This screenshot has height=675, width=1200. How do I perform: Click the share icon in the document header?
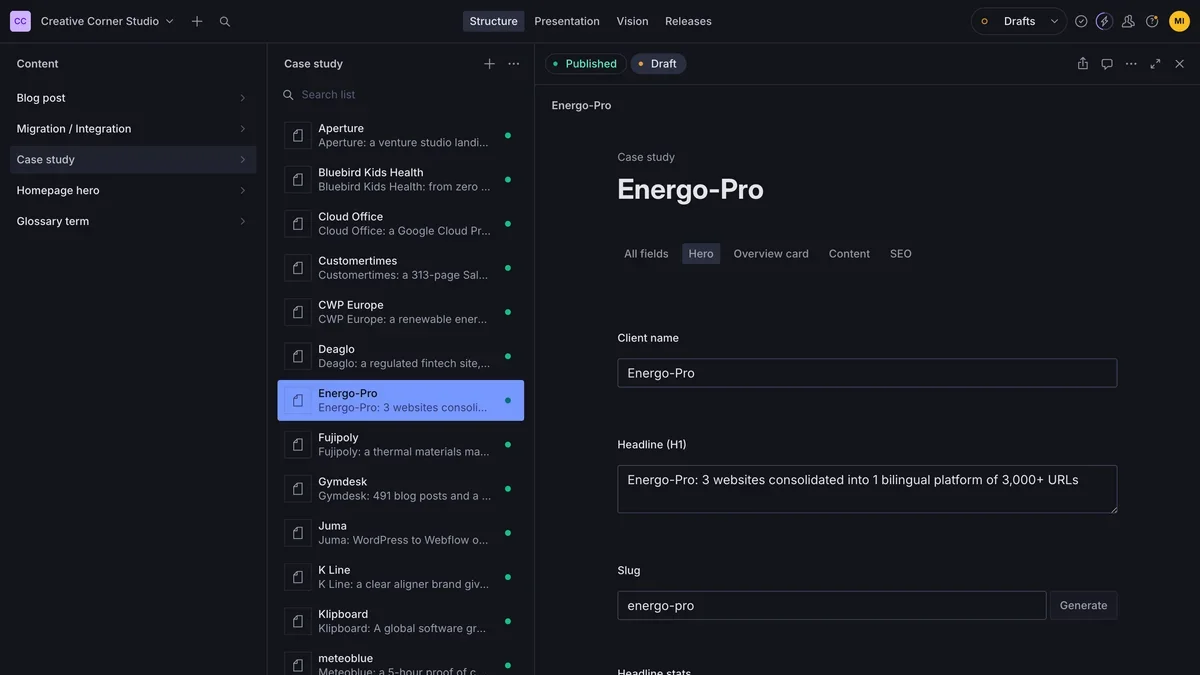tap(1083, 64)
